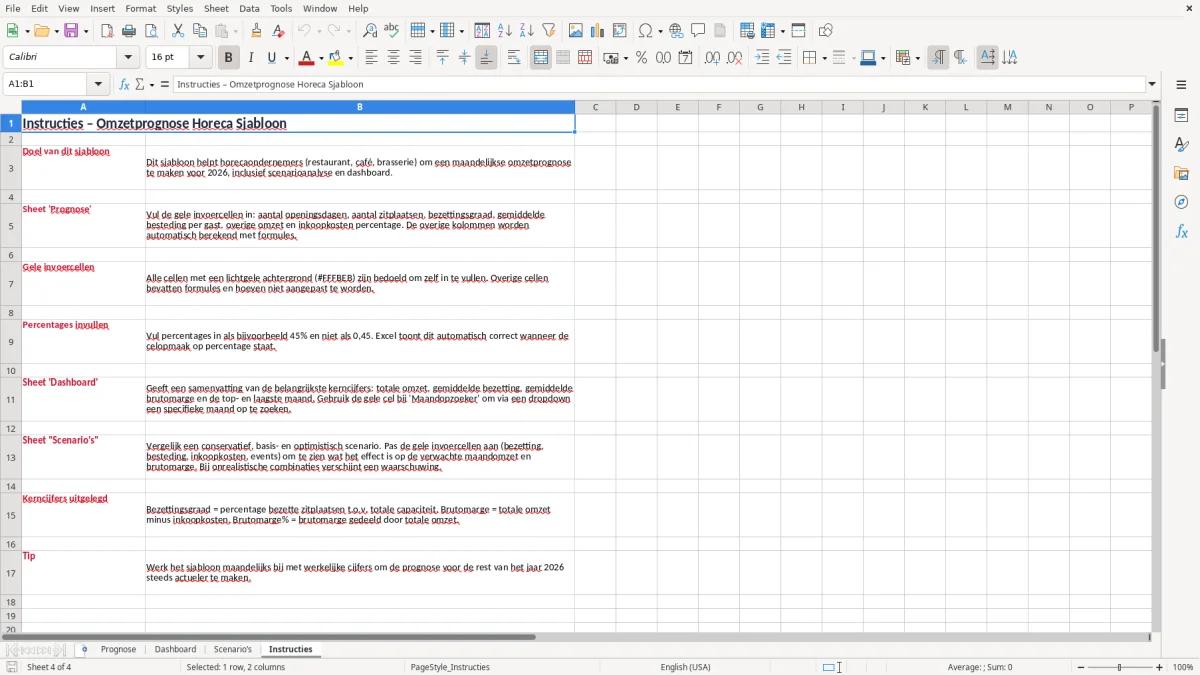Click the Insert Hyperlink globe icon

point(676,31)
